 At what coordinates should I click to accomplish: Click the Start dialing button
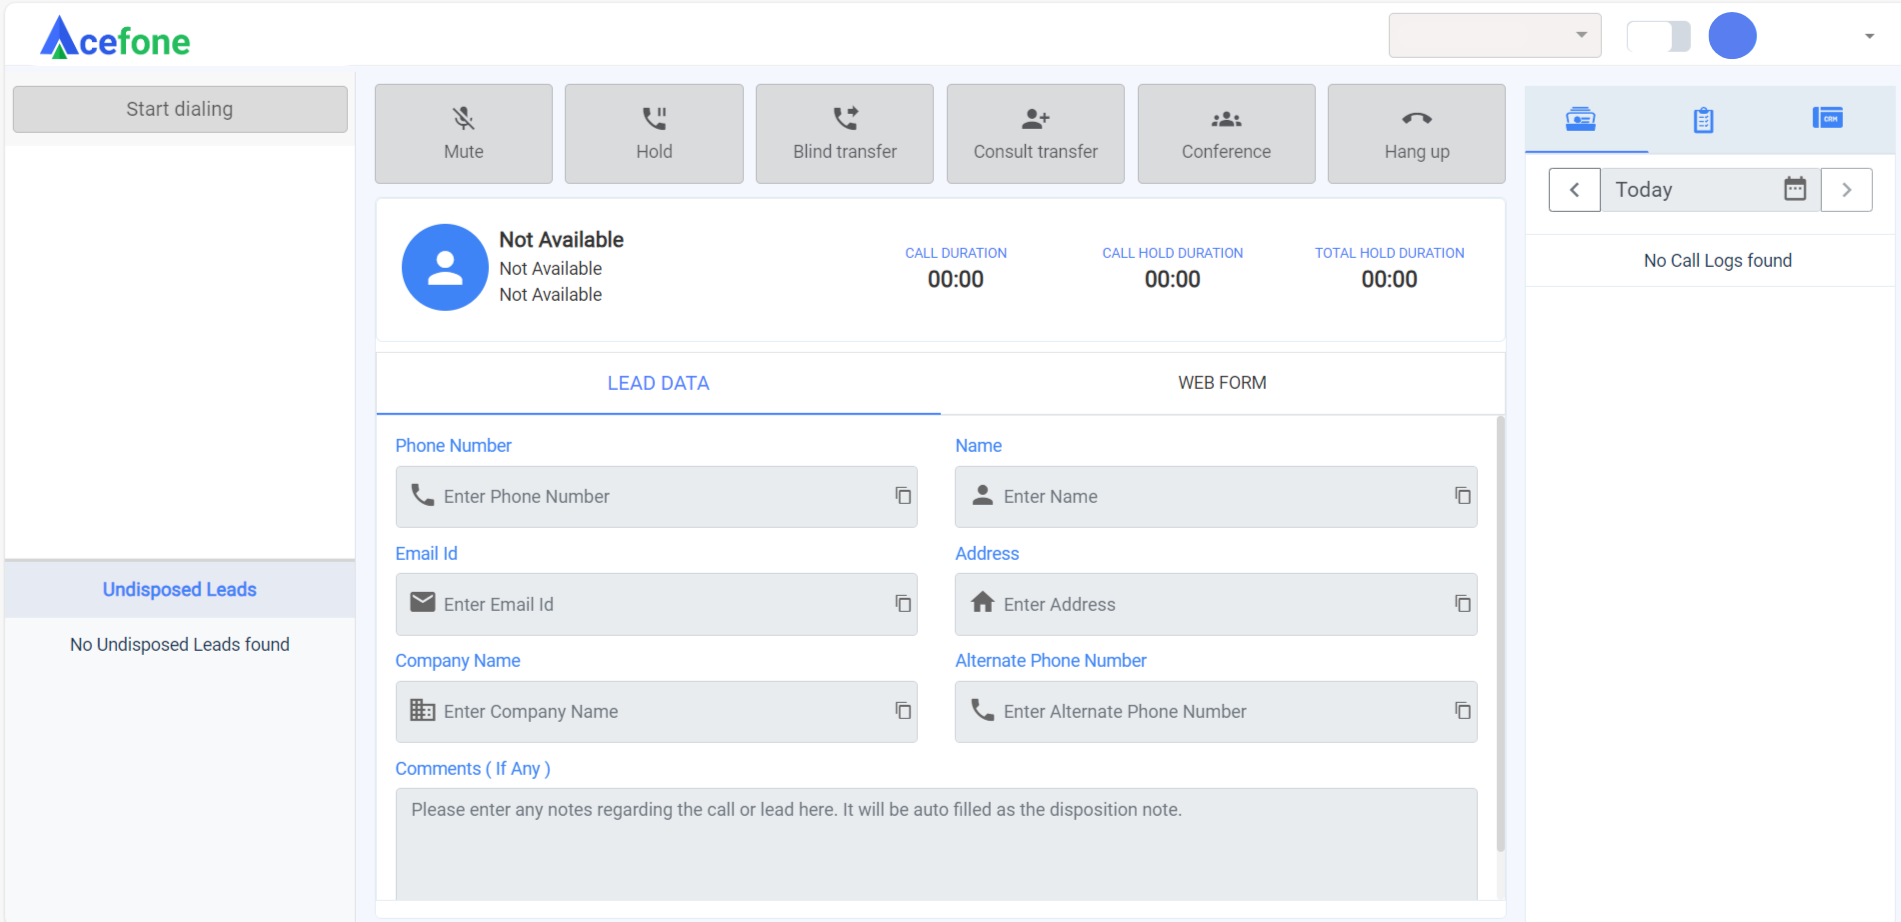180,109
